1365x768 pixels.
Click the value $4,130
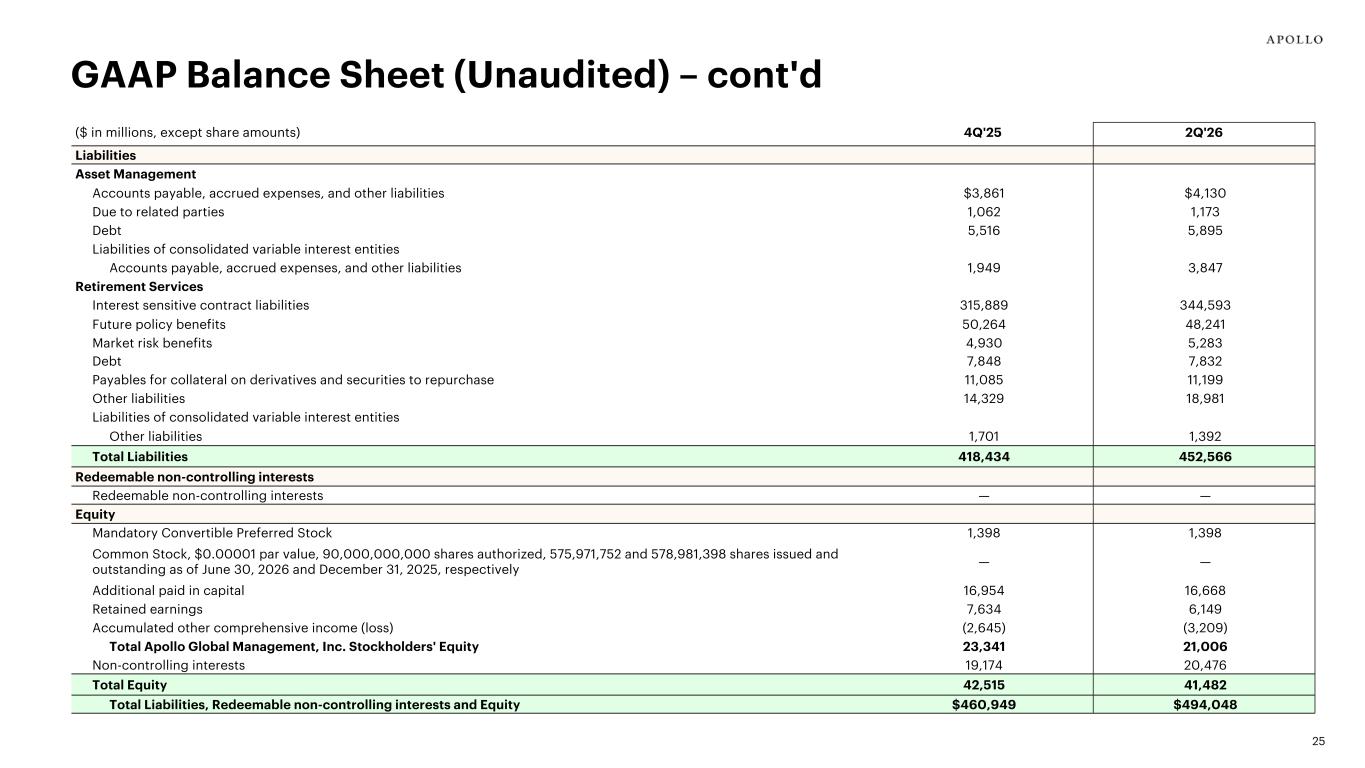[x=1204, y=193]
